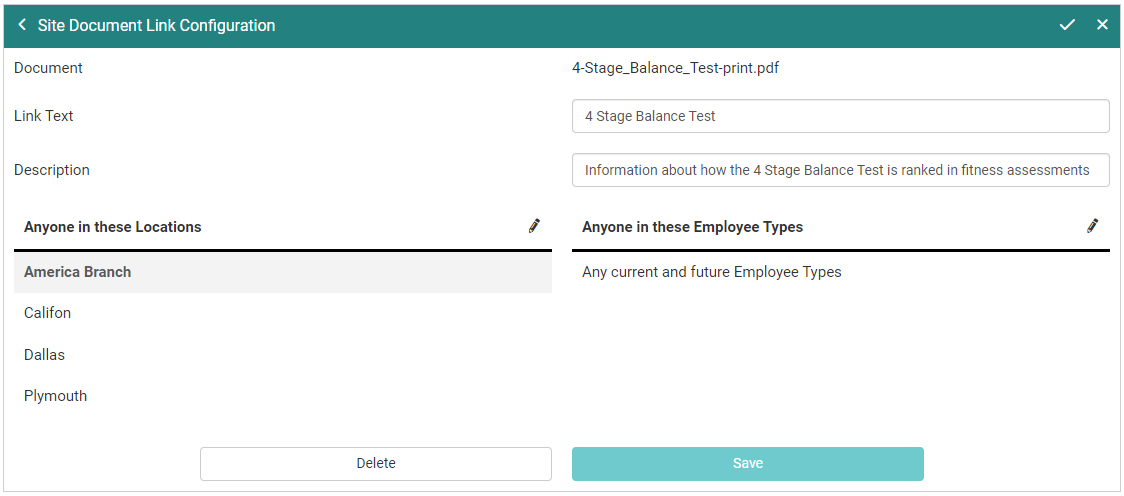The height and width of the screenshot is (496, 1124).
Task: Edit locations using the pencil icon
Action: pos(534,226)
